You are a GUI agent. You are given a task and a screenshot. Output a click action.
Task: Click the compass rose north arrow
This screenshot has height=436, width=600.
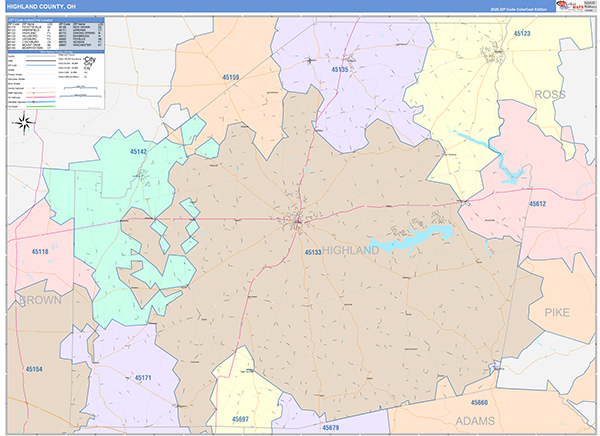(26, 123)
